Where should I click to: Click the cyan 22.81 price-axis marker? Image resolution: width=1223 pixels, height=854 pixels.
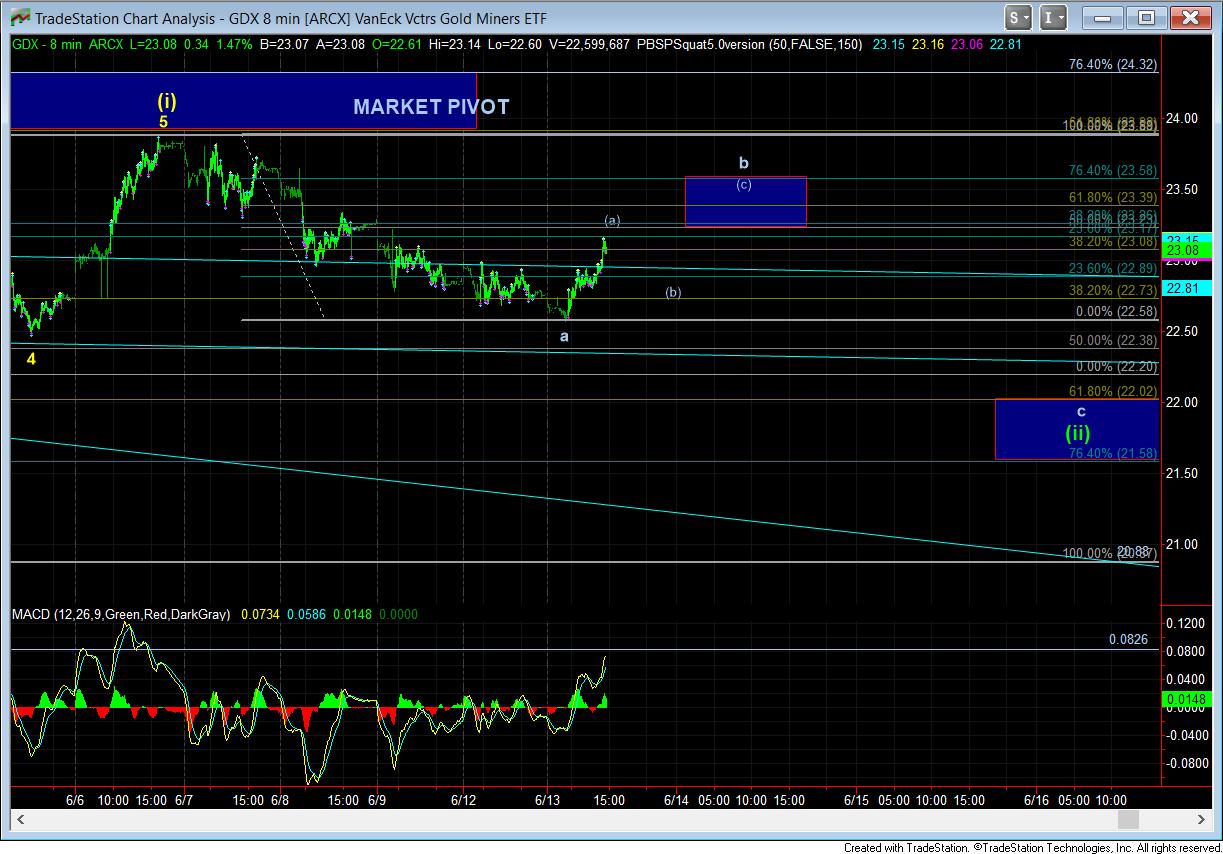click(x=1185, y=288)
